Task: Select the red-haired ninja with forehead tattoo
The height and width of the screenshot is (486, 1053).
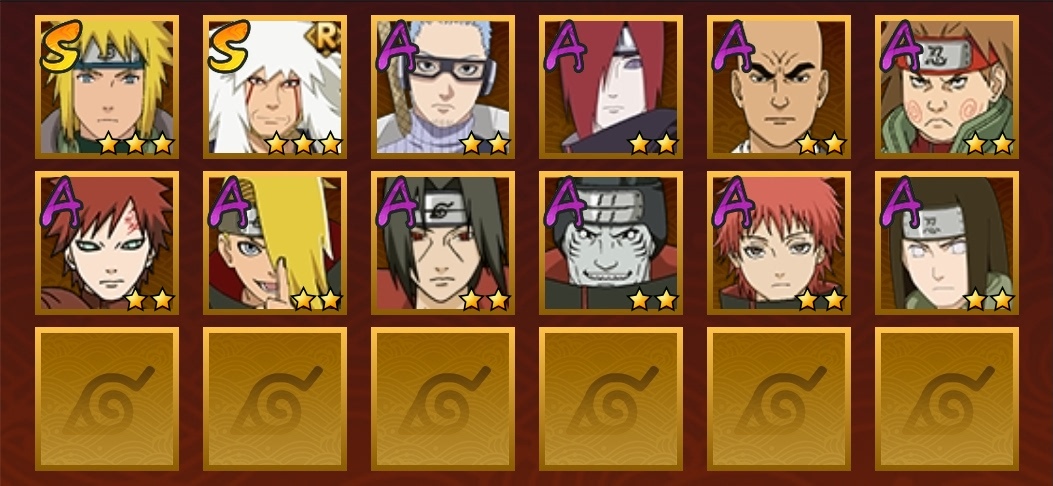Action: coord(107,242)
